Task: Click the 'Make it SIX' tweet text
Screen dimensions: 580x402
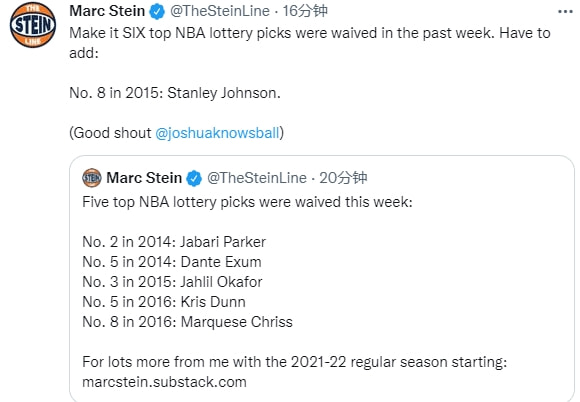Action: click(310, 43)
